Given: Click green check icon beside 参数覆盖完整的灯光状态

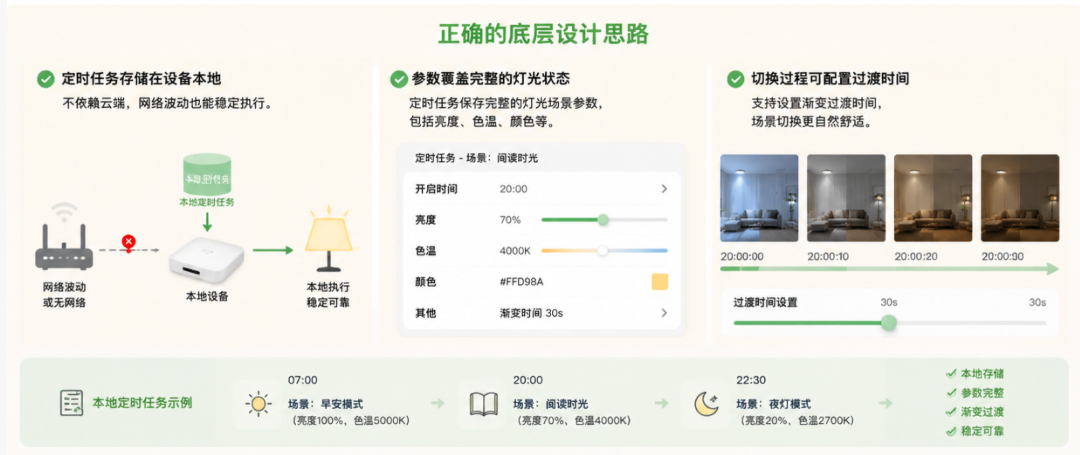Looking at the screenshot, I should [x=399, y=79].
